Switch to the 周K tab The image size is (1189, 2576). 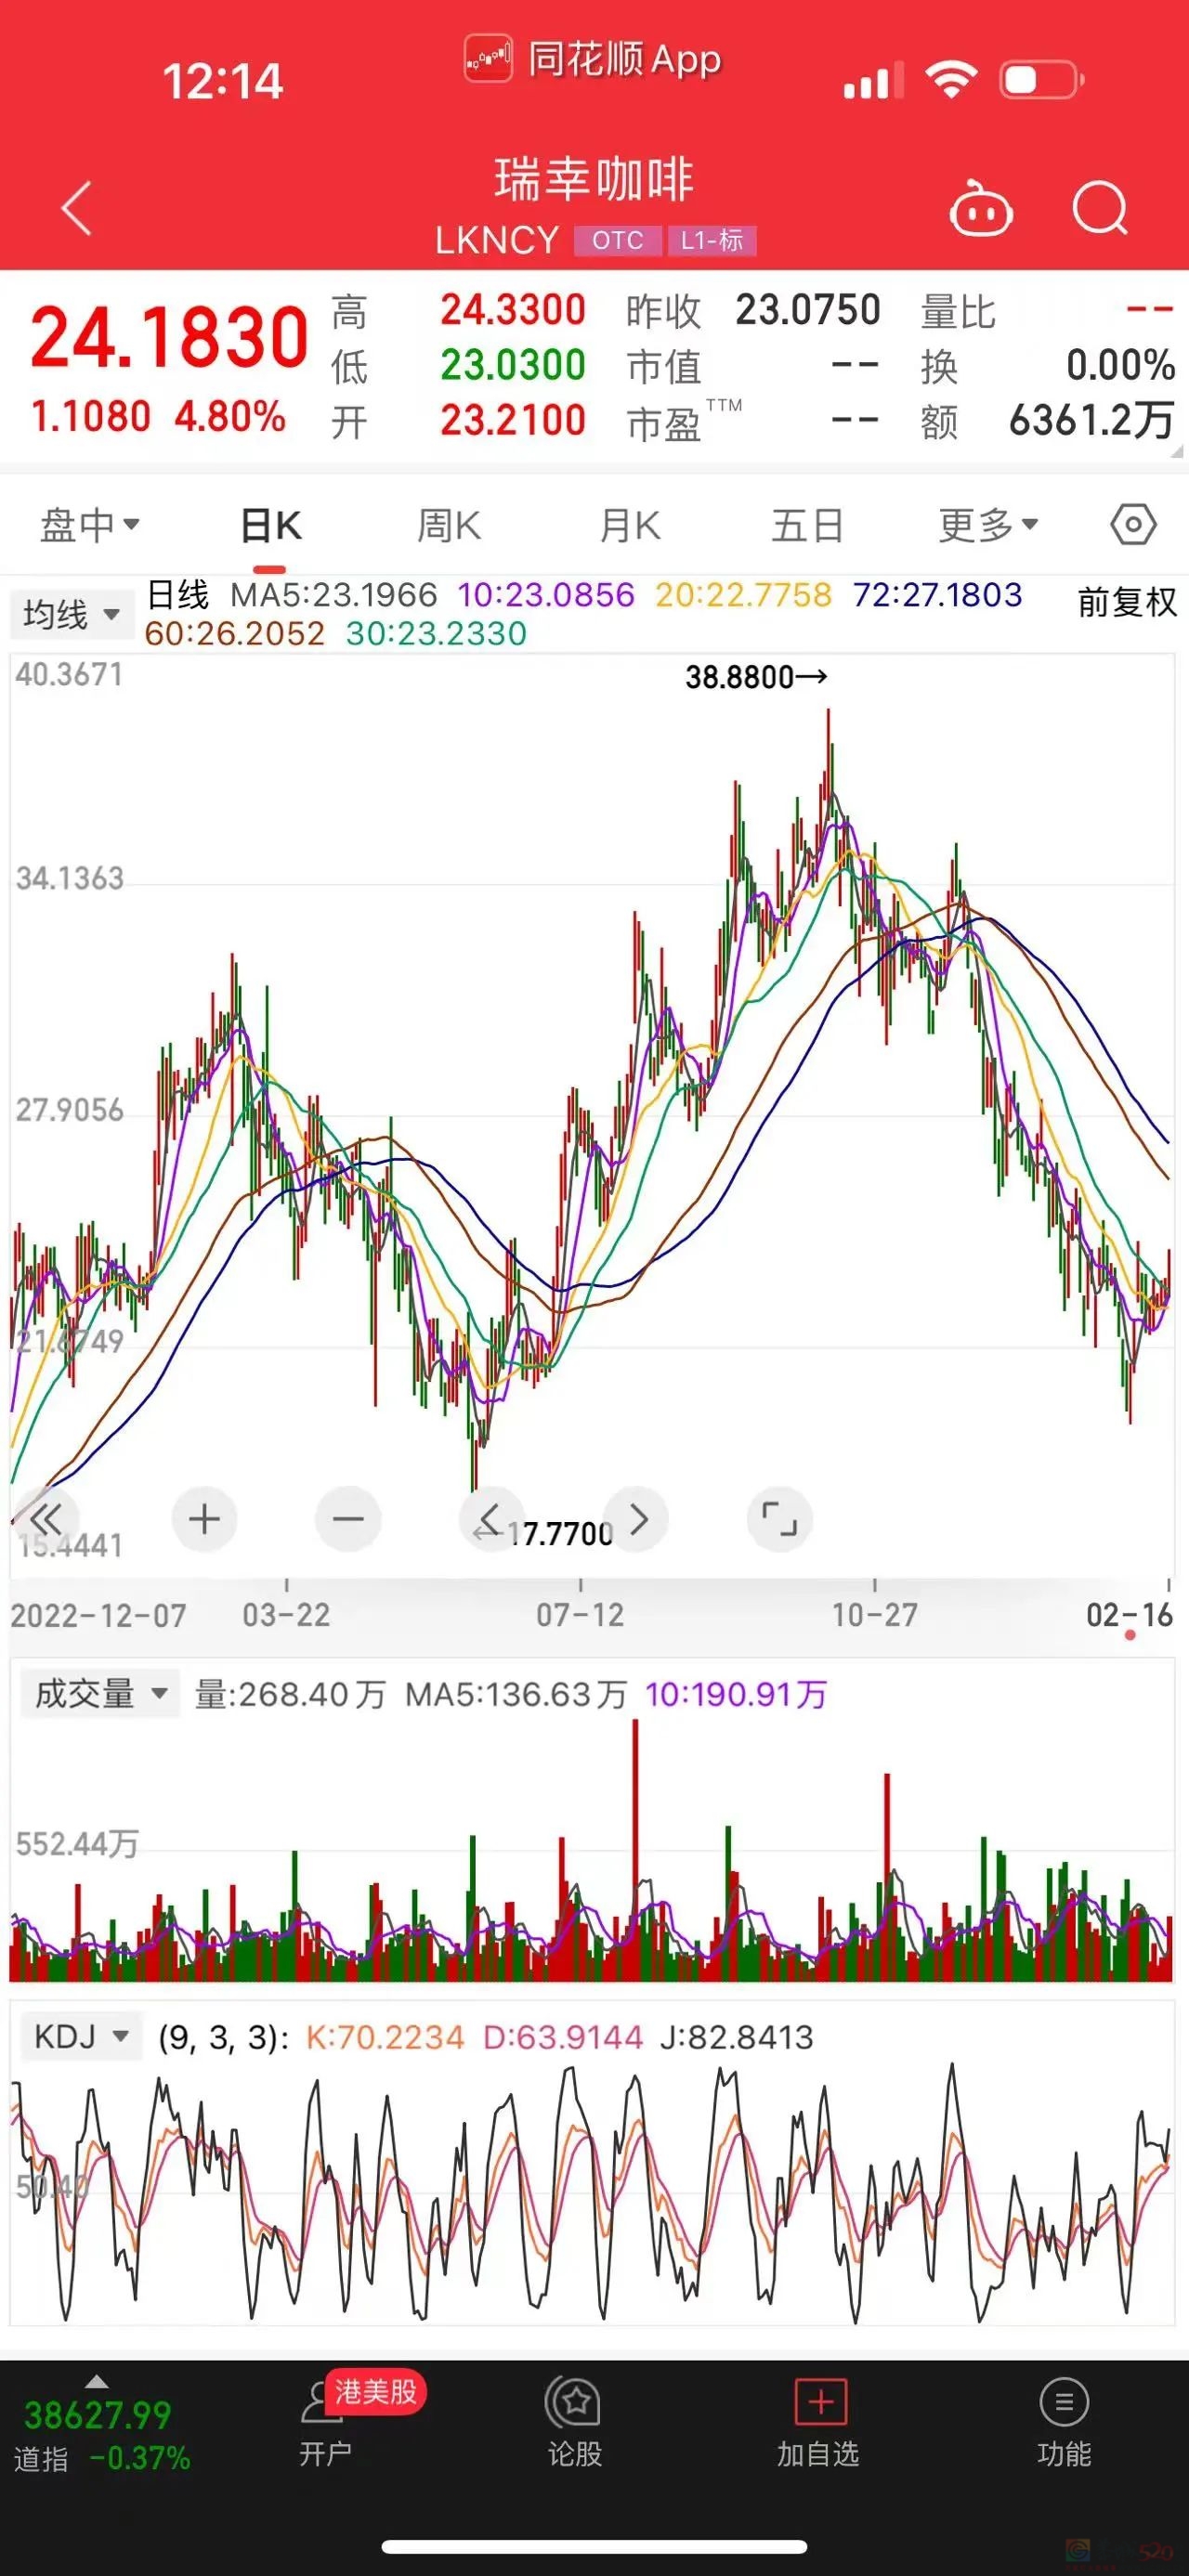449,525
